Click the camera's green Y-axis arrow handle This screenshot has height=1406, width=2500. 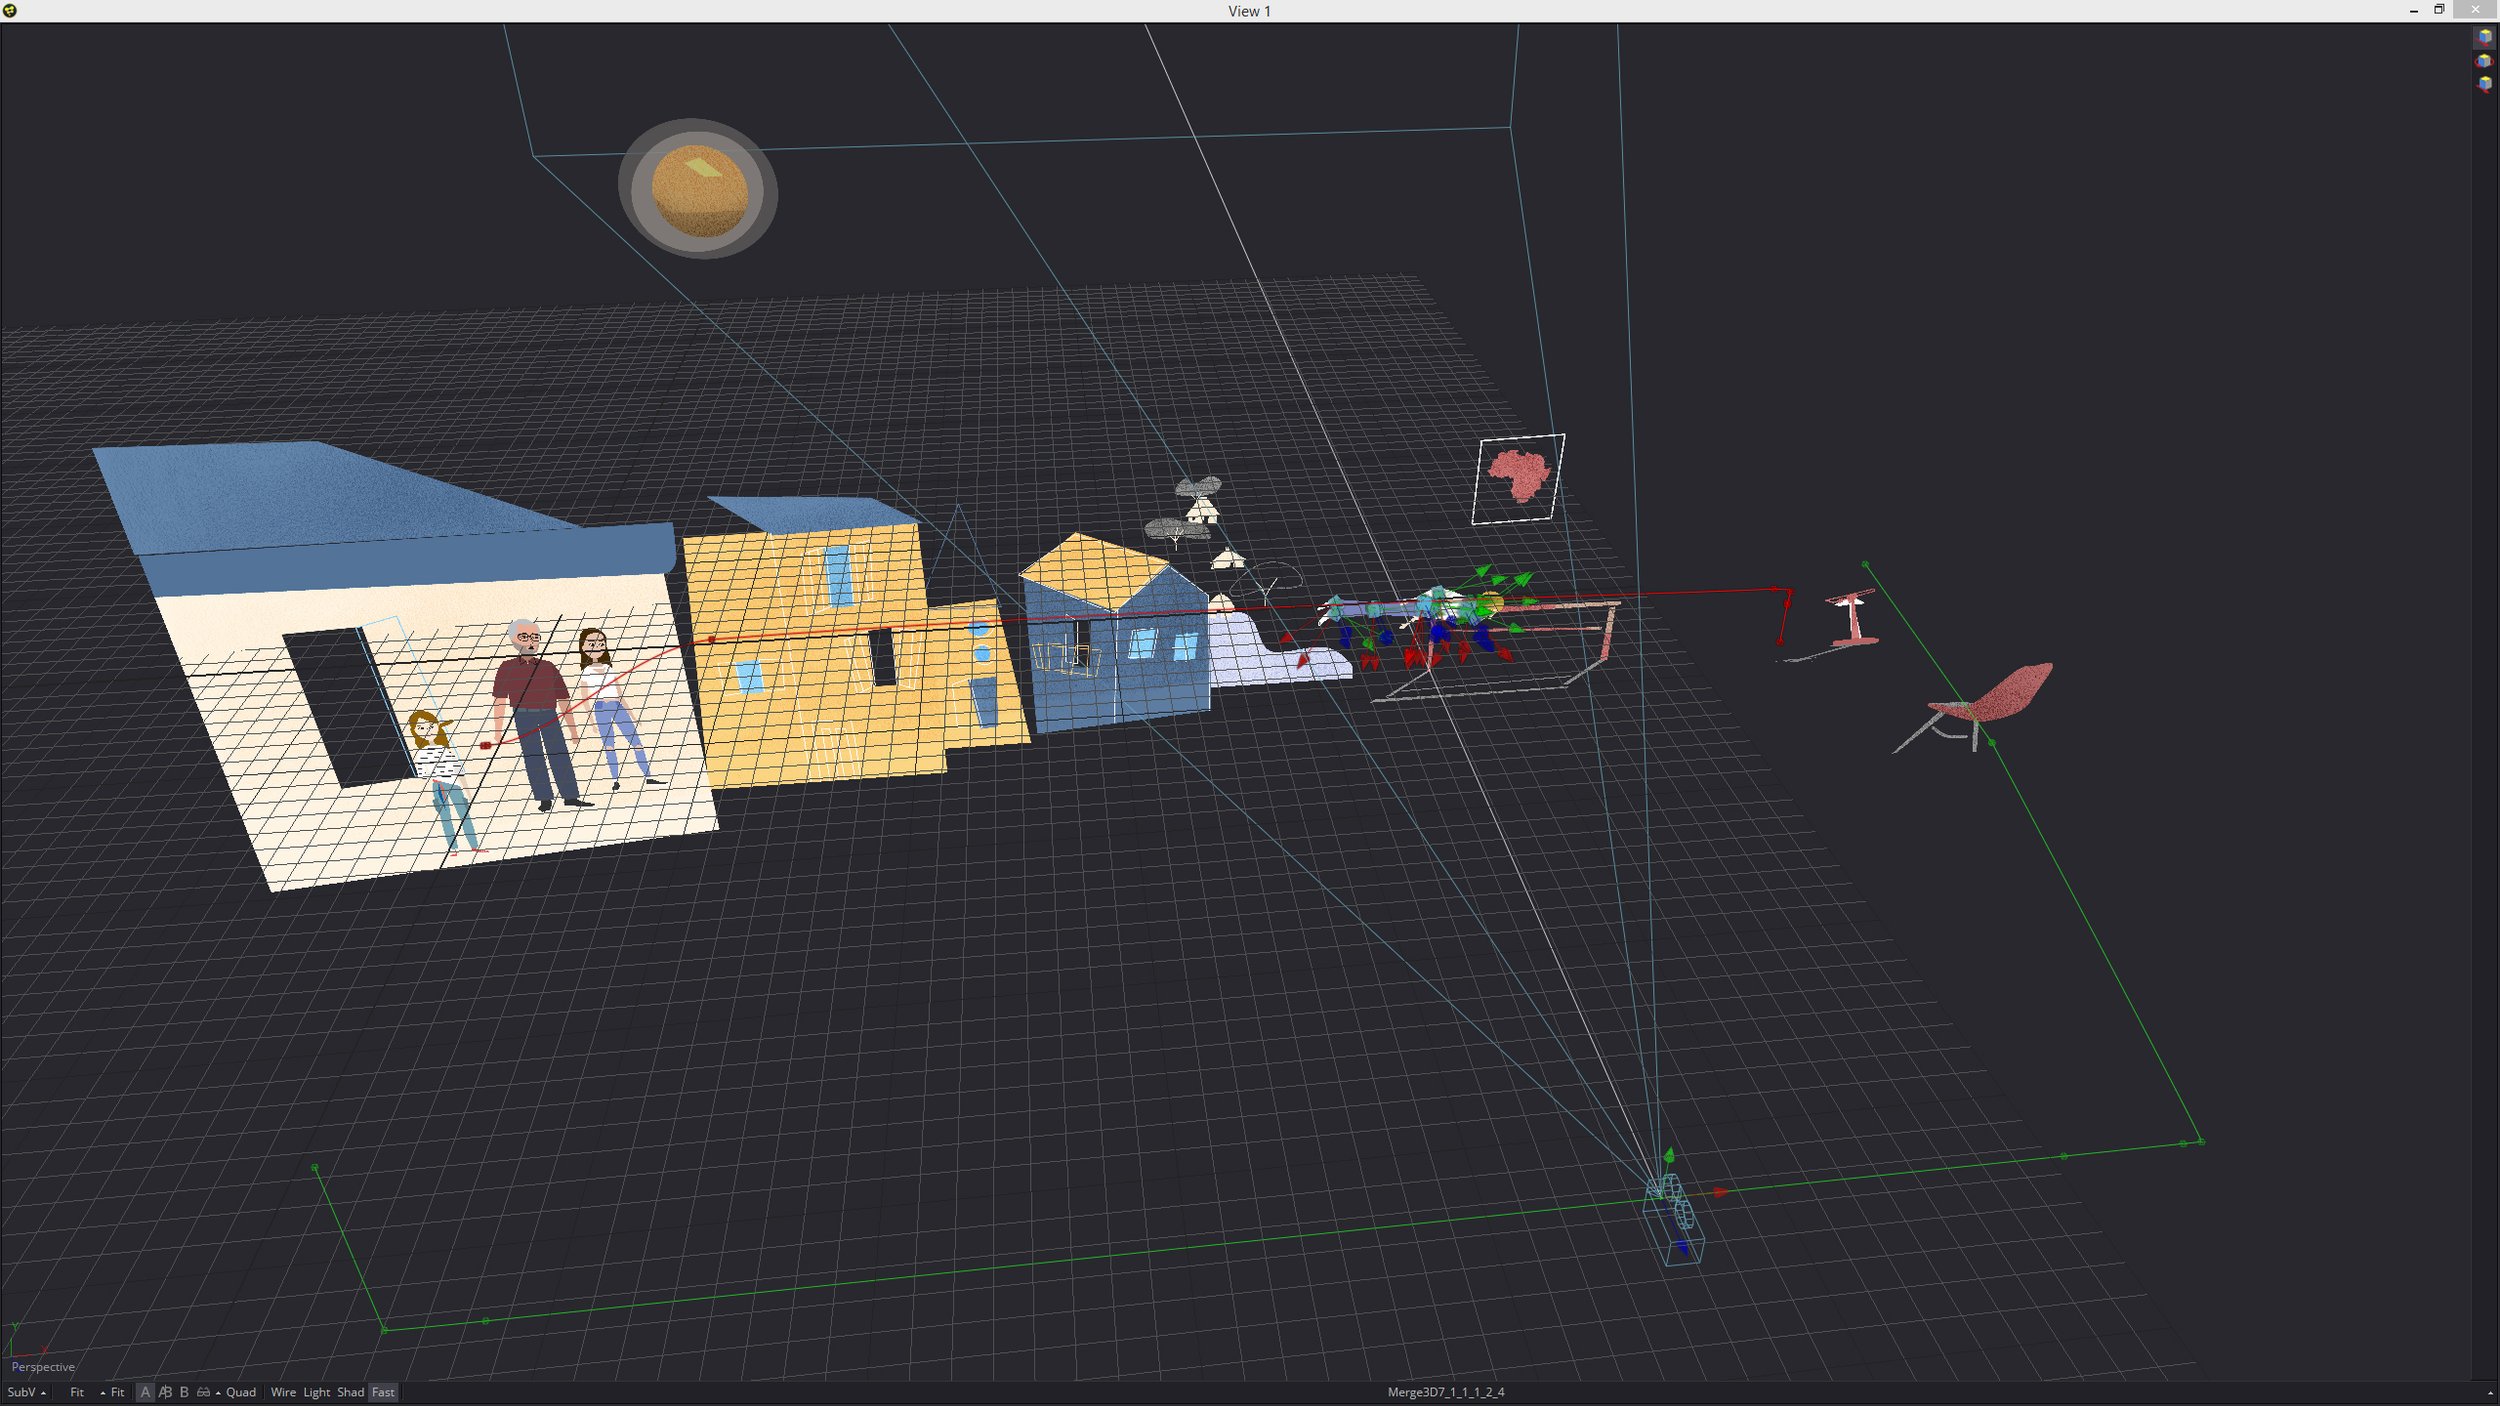1668,1156
